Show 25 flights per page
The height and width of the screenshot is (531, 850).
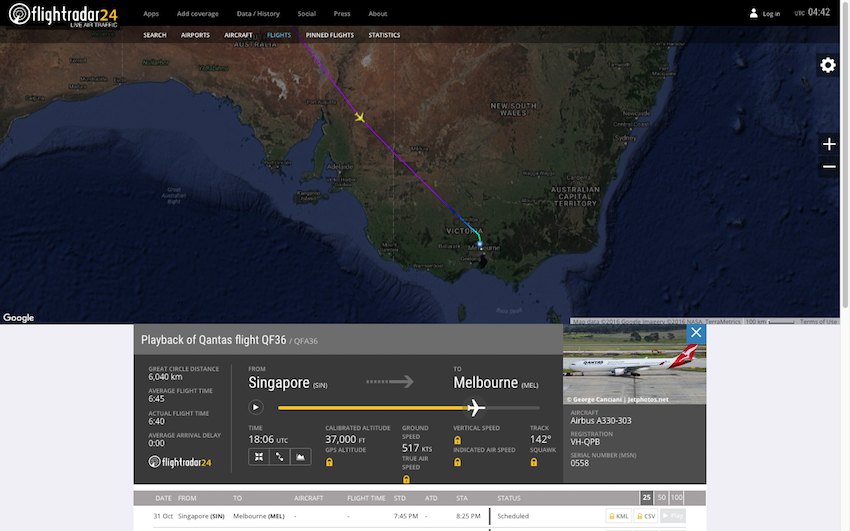pyautogui.click(x=646, y=497)
